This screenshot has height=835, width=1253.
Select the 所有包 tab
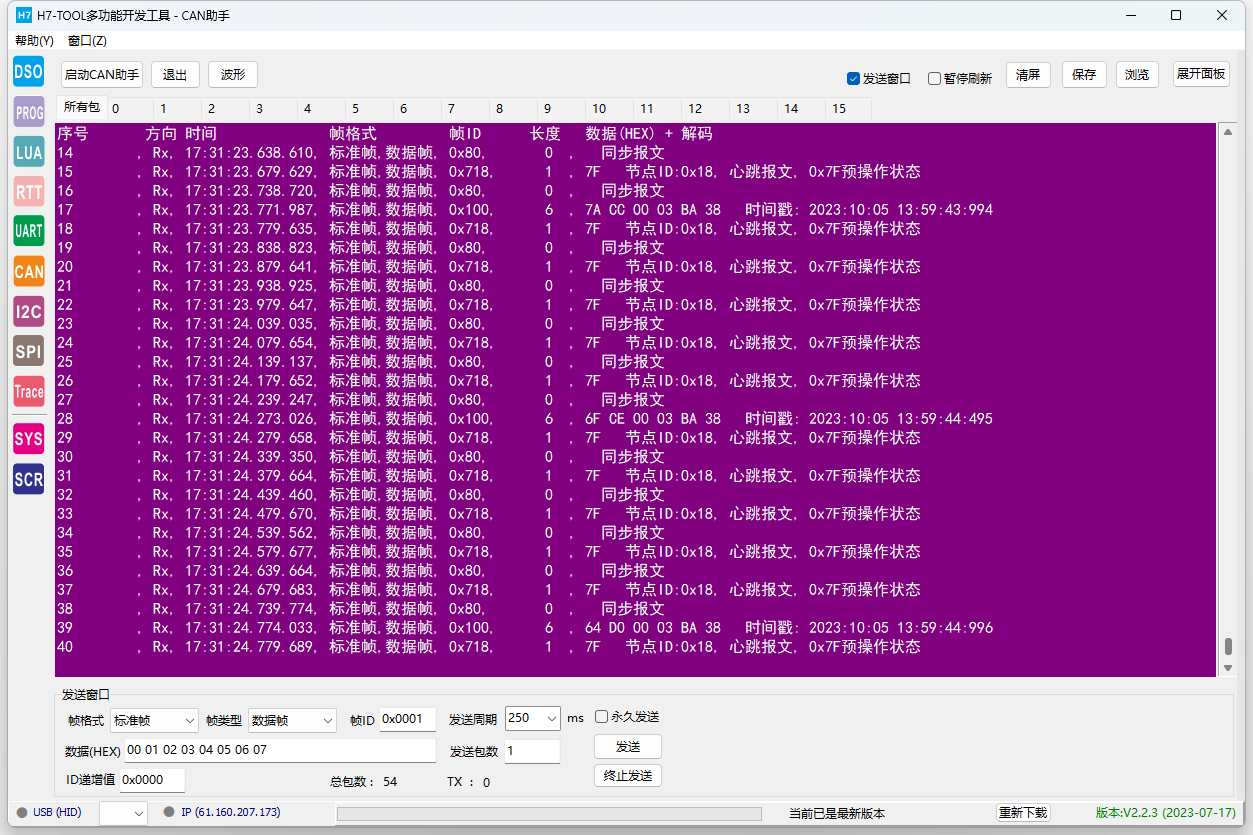pos(81,107)
